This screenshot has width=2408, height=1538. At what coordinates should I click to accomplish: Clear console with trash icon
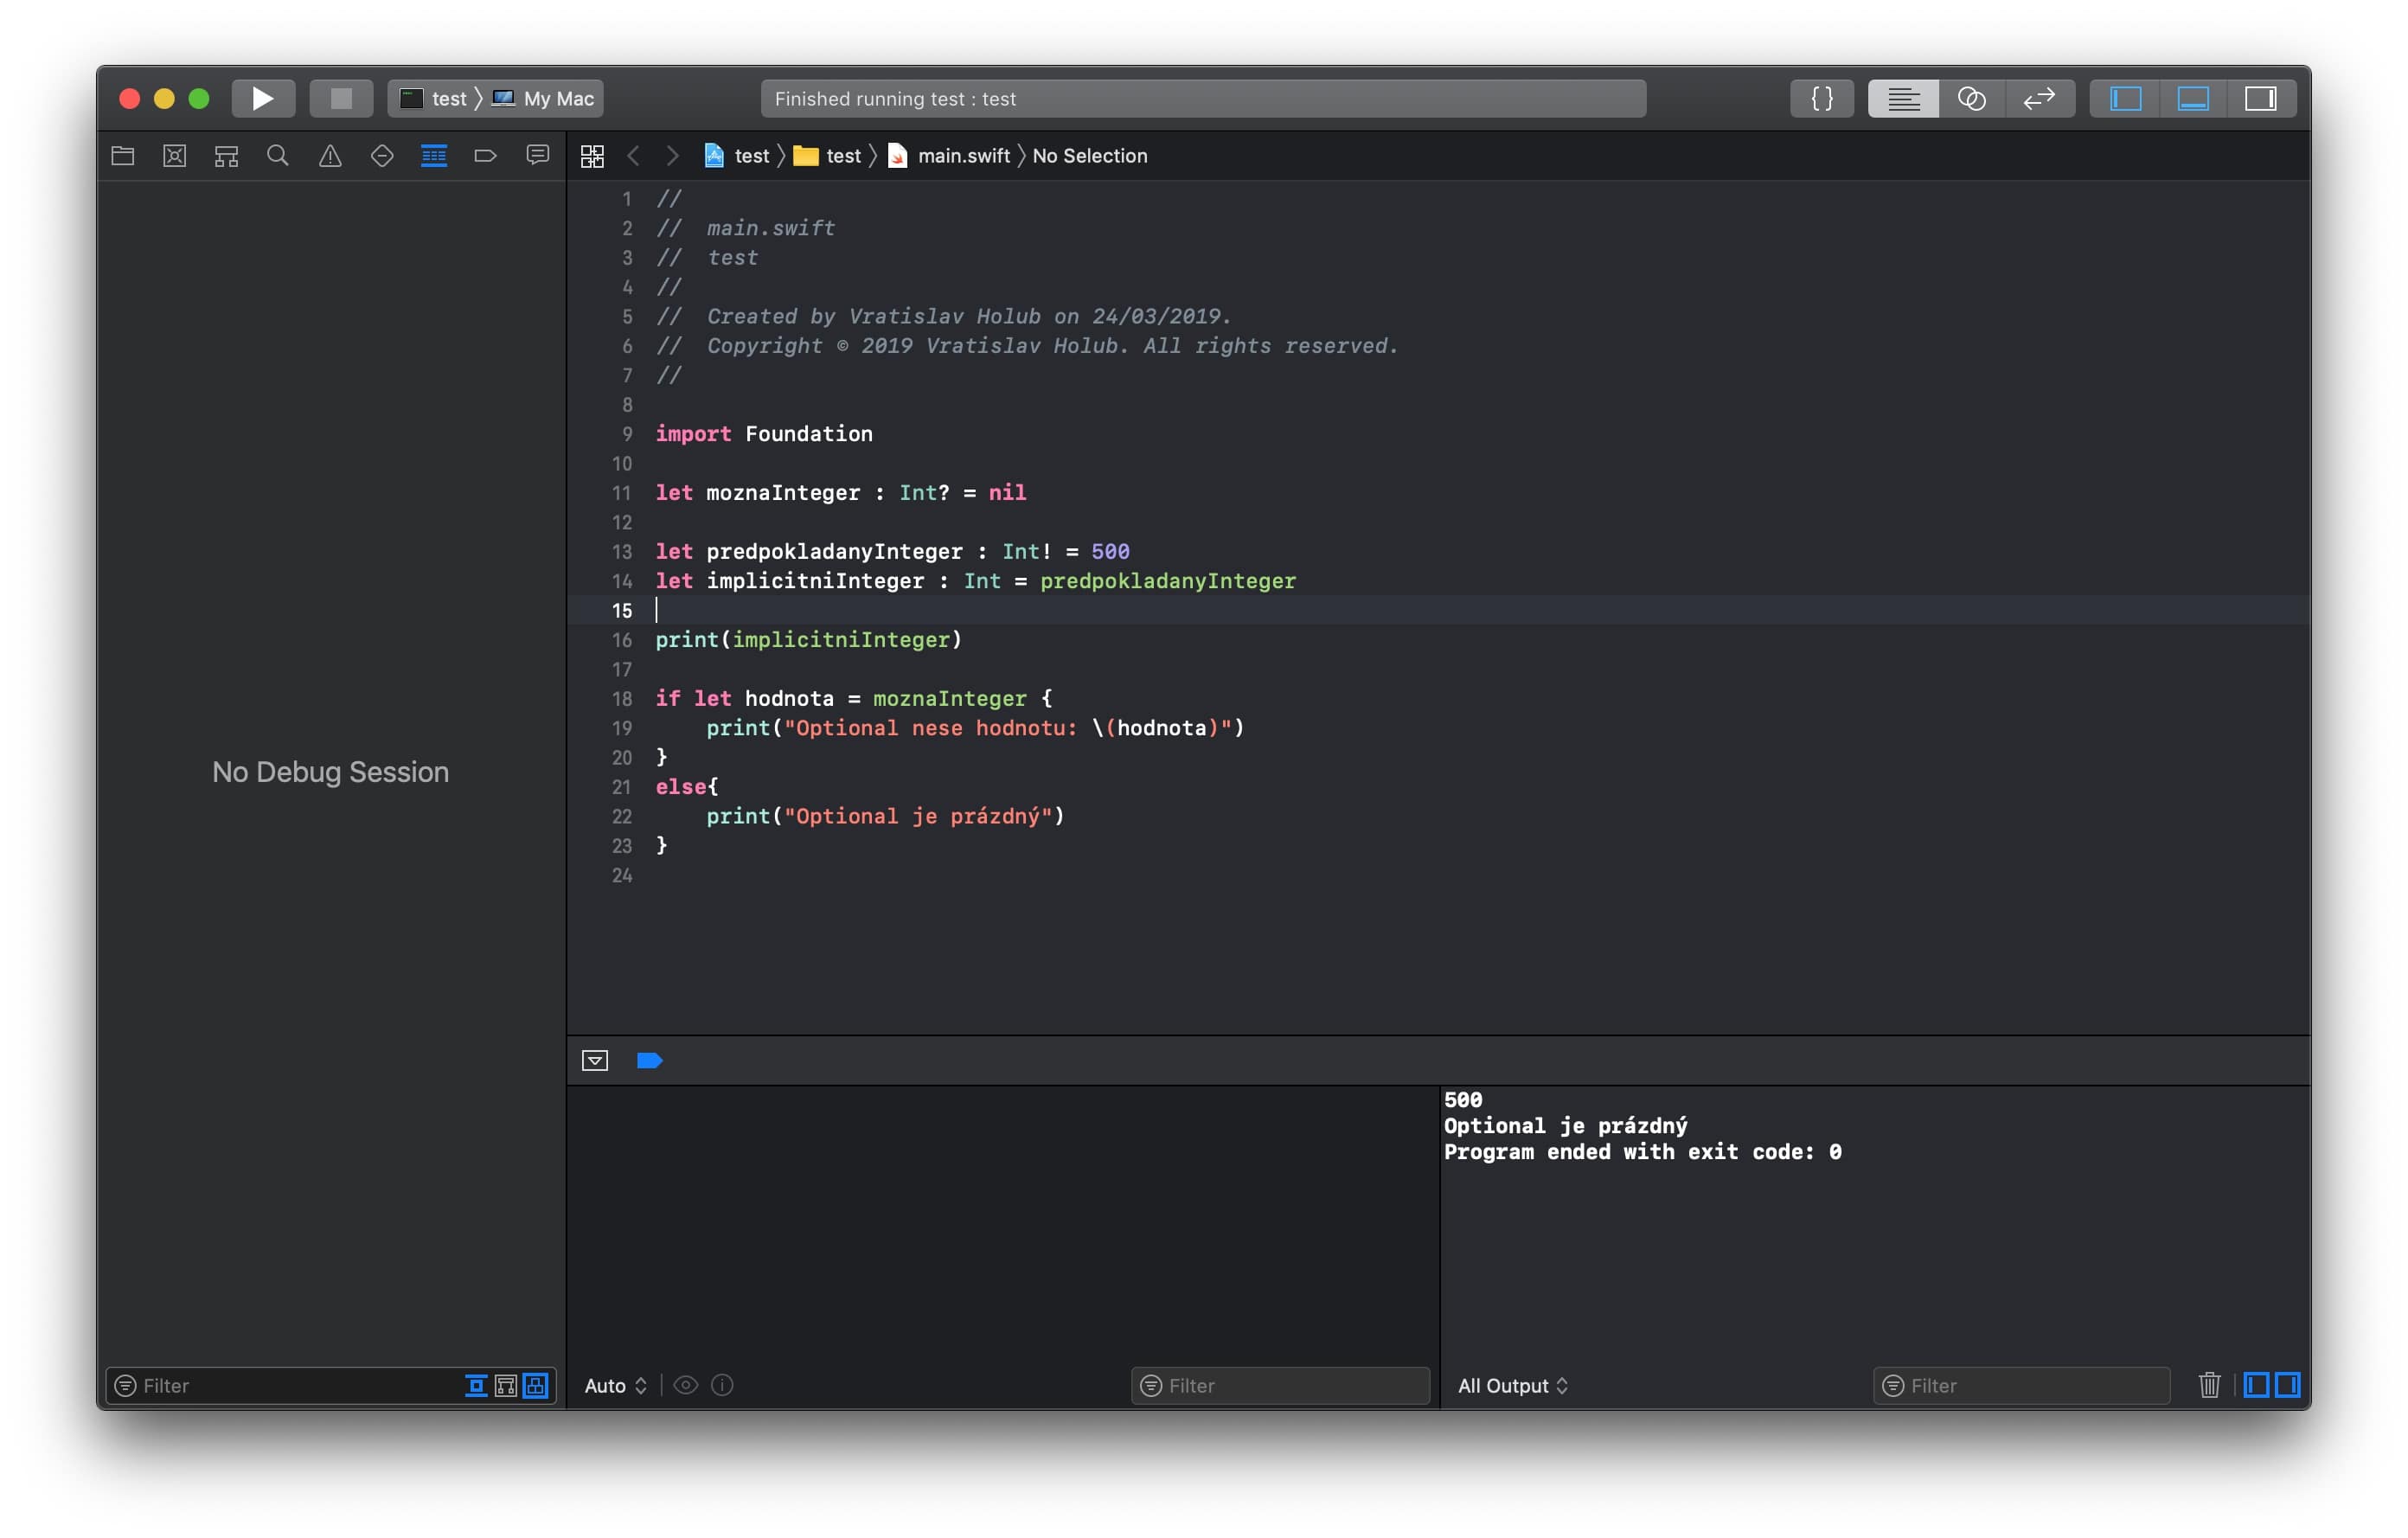click(2209, 1385)
